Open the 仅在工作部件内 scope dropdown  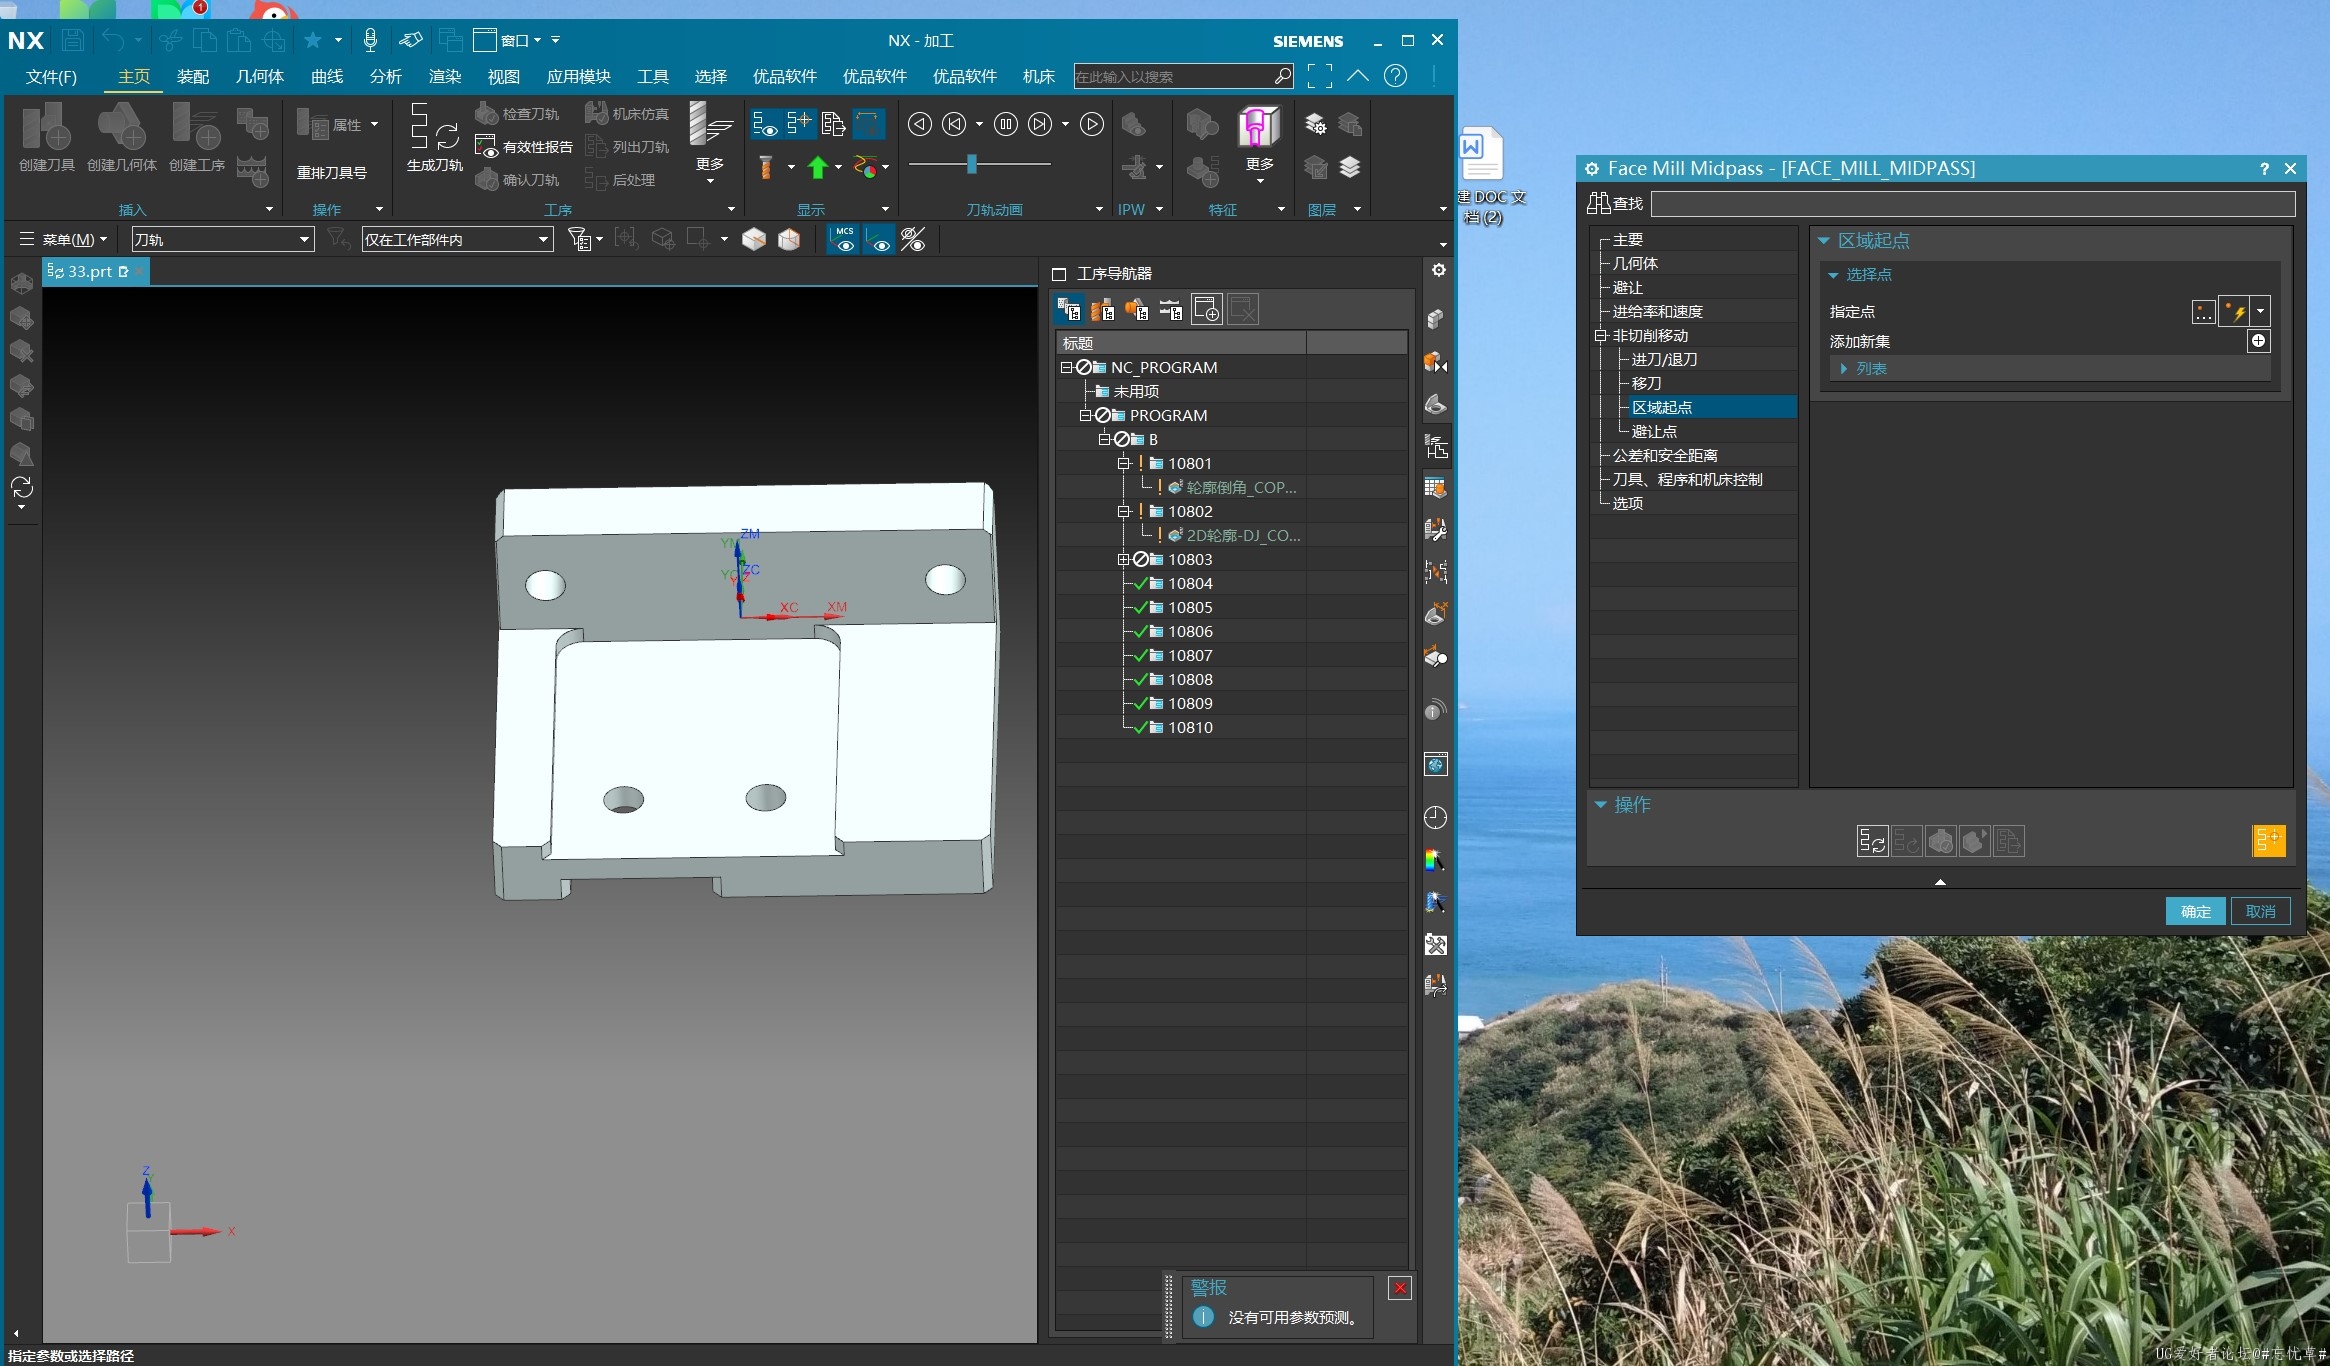[x=457, y=239]
